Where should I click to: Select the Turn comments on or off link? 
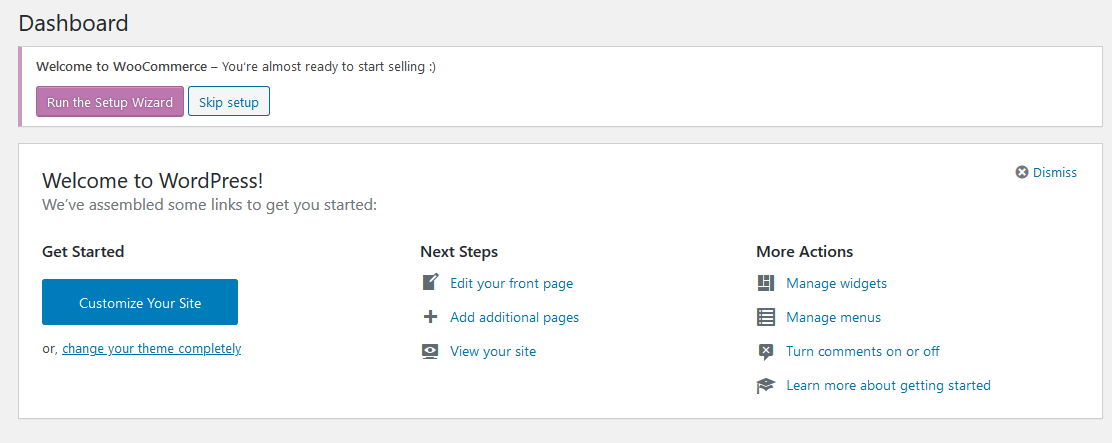[x=862, y=352]
